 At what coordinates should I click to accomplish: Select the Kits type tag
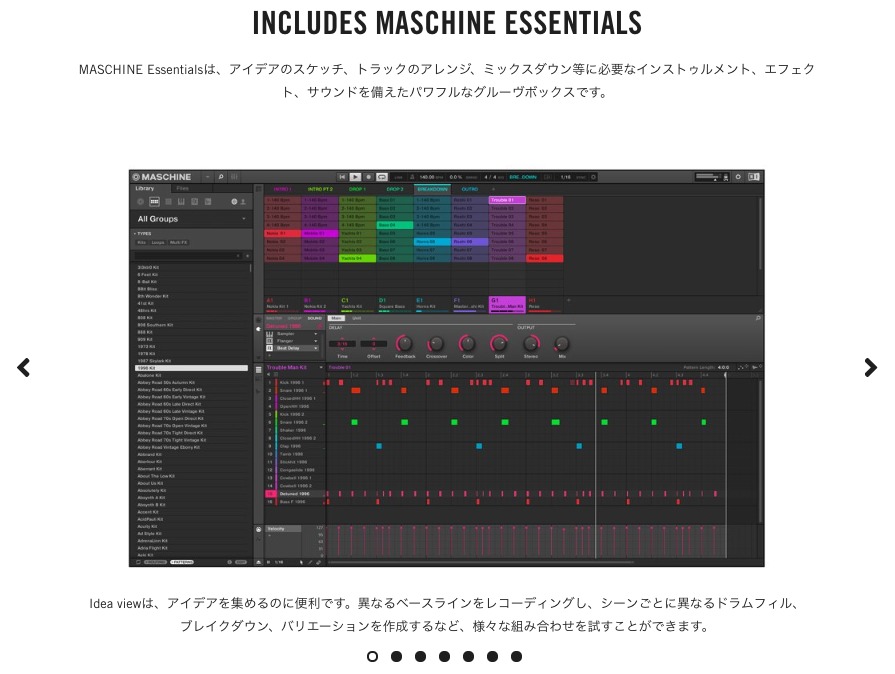(142, 243)
